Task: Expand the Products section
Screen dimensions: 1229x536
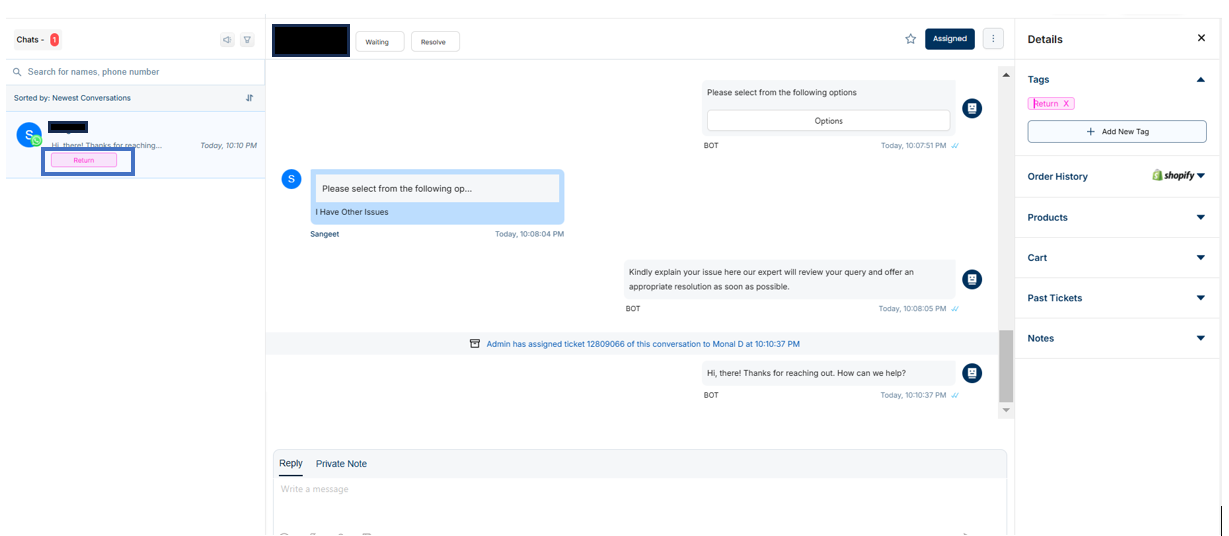Action: 1201,217
